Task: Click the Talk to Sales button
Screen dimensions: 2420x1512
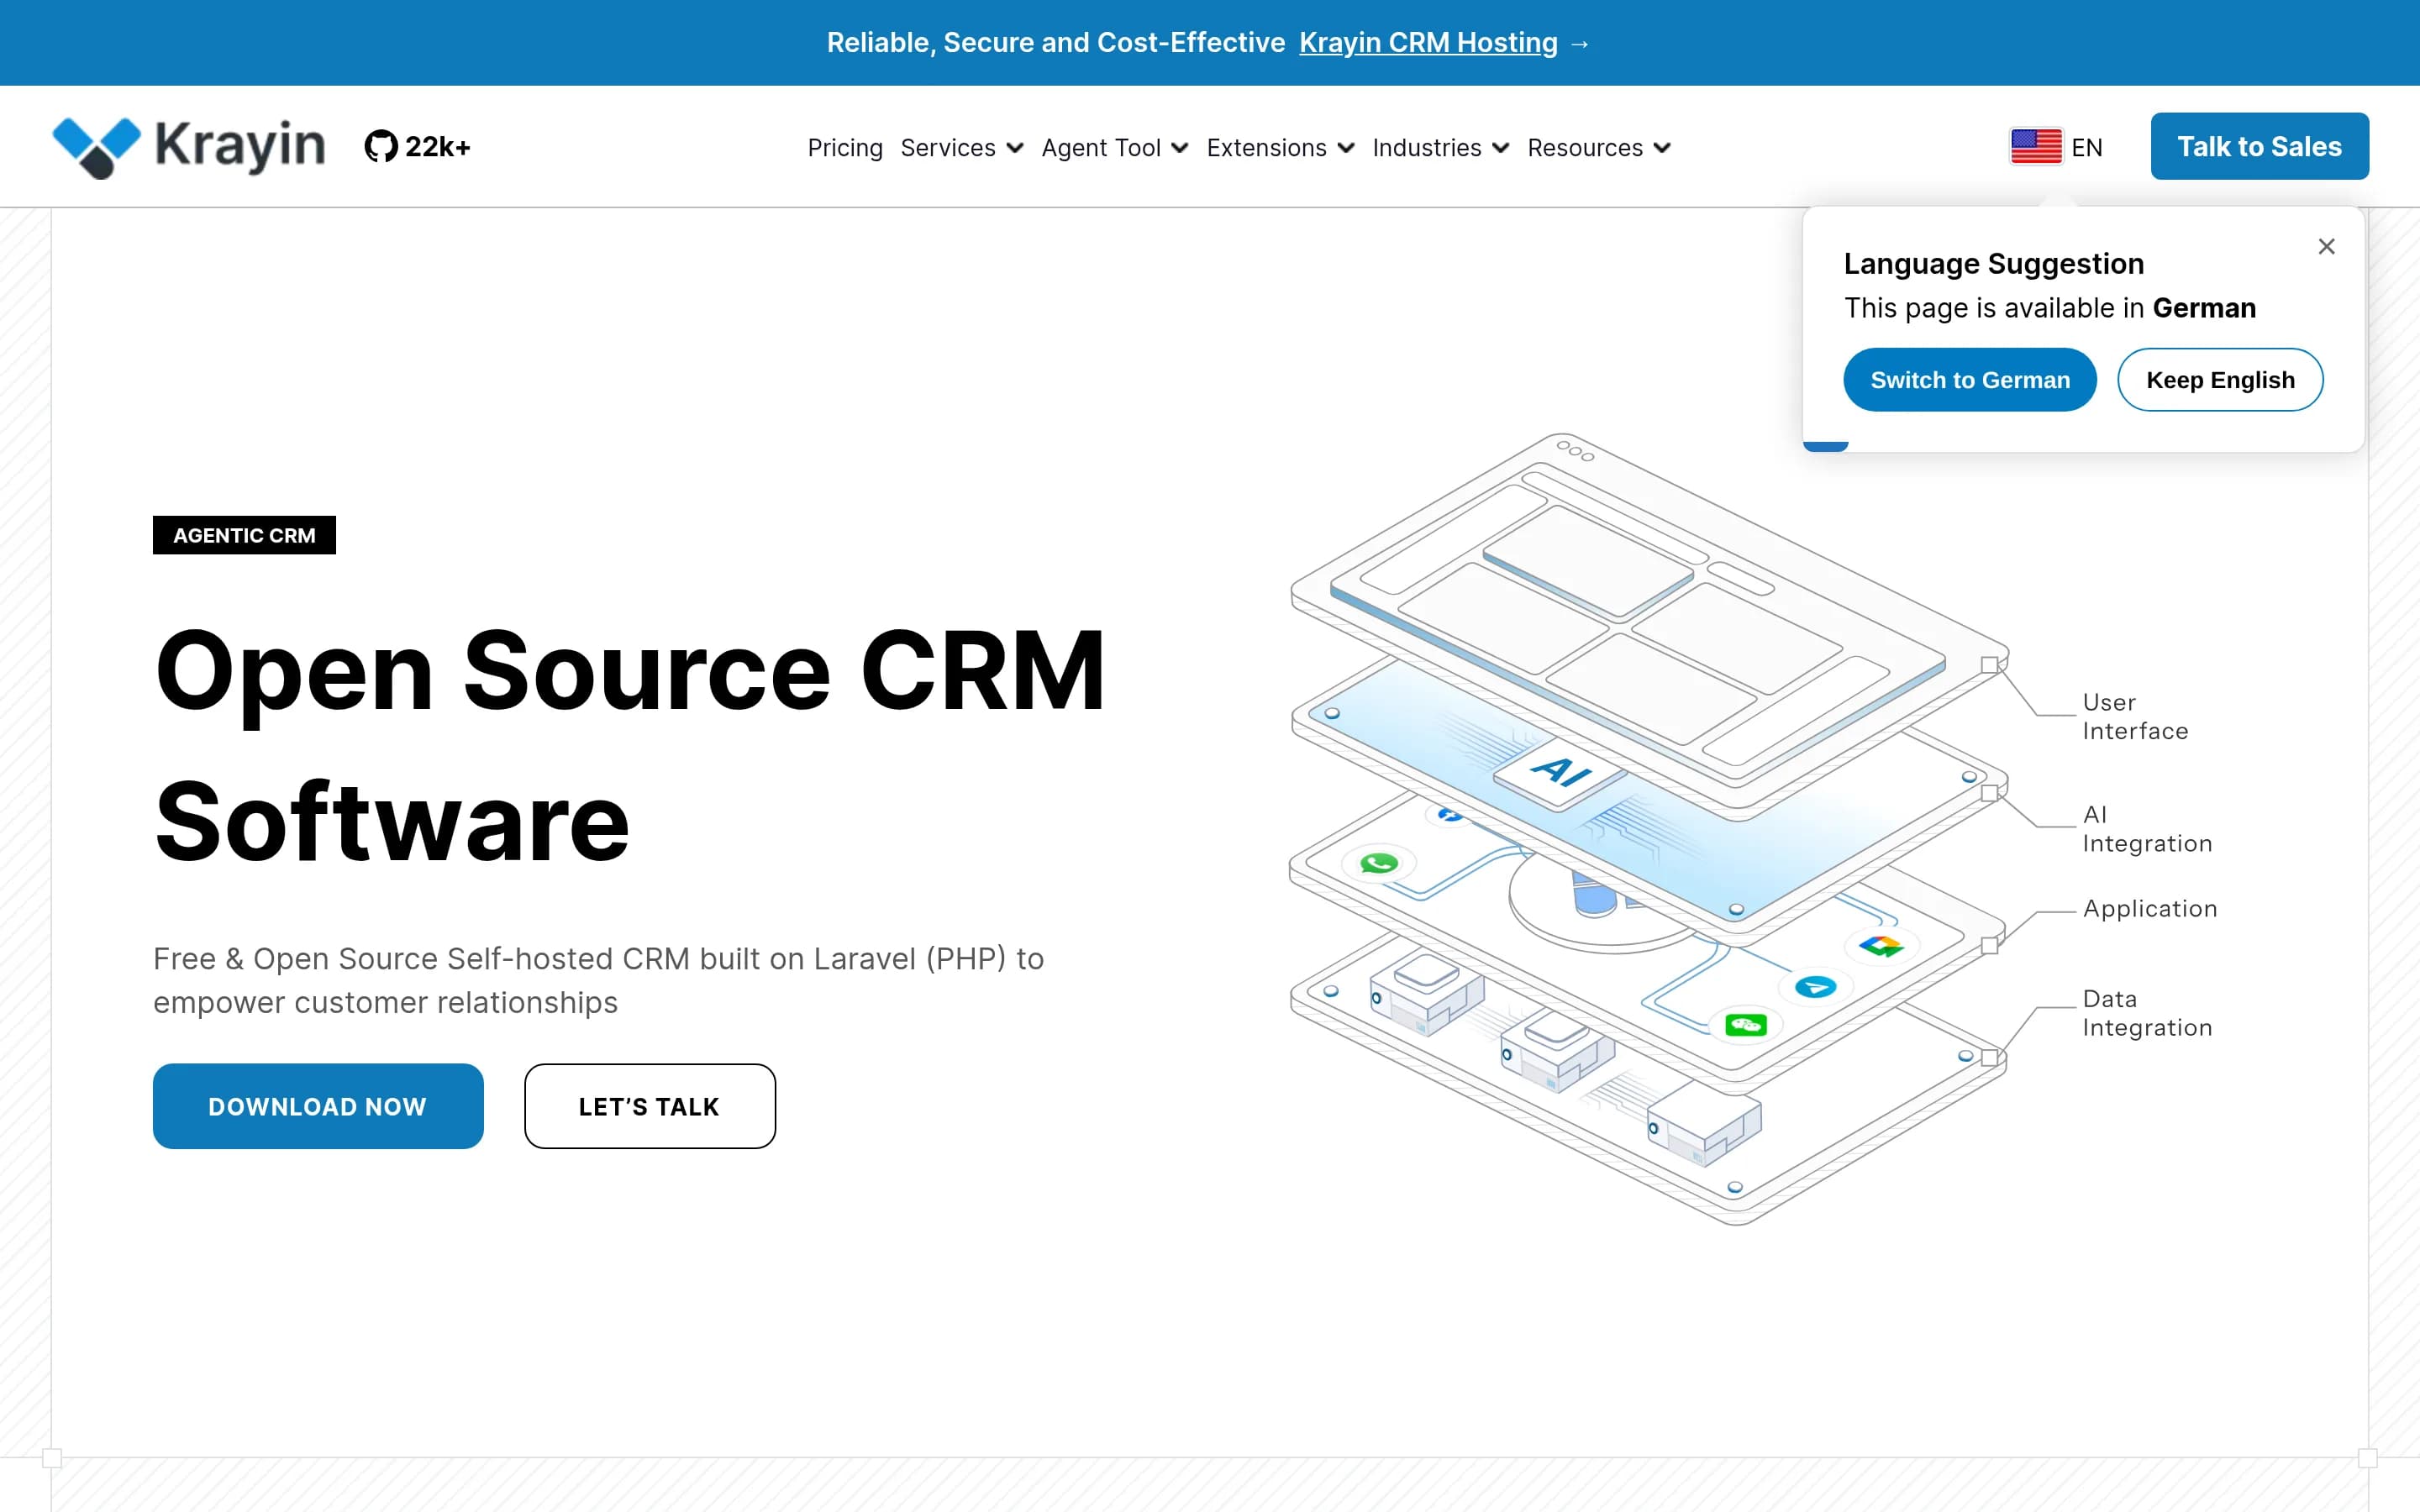Action: tap(2259, 146)
